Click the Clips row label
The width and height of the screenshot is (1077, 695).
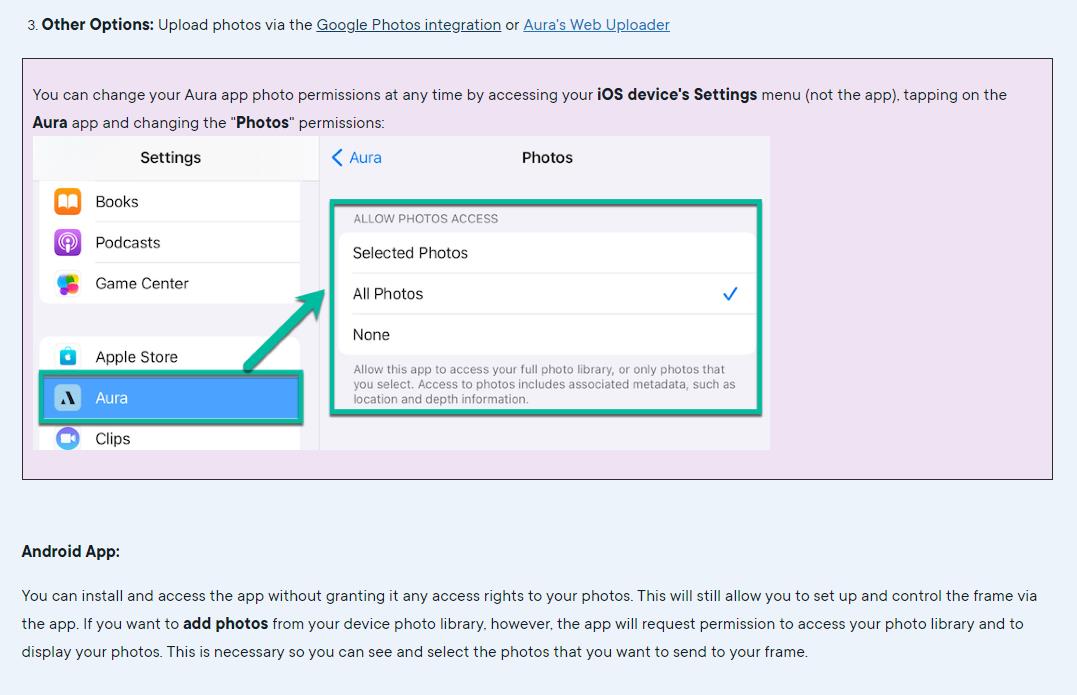click(x=113, y=439)
